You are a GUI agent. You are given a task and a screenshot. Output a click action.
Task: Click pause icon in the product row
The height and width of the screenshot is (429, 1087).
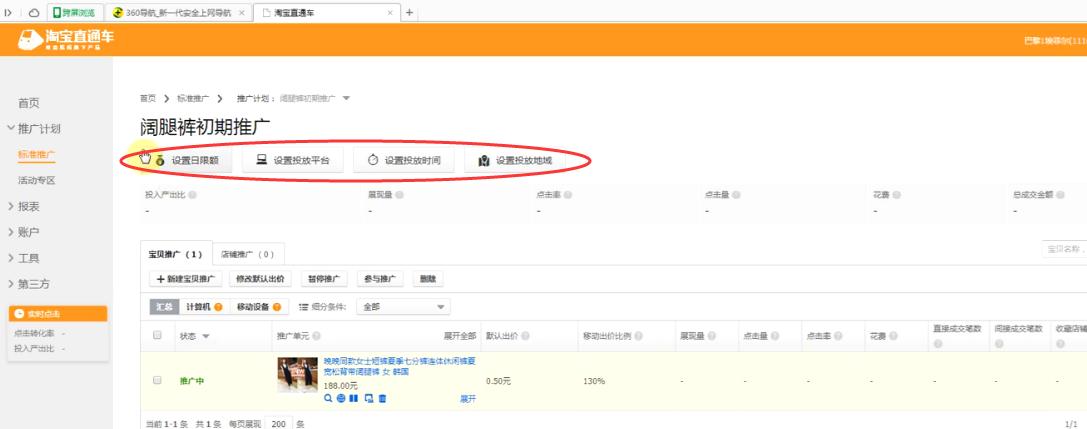354,399
